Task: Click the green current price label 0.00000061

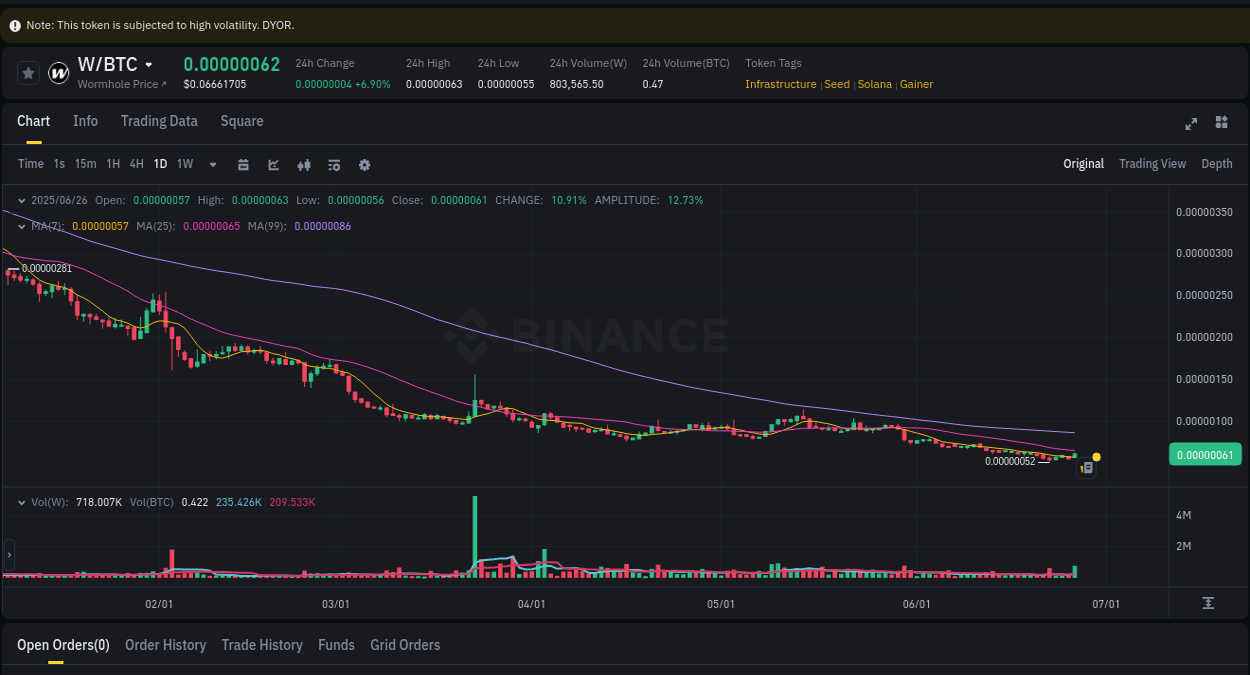Action: pyautogui.click(x=1204, y=454)
